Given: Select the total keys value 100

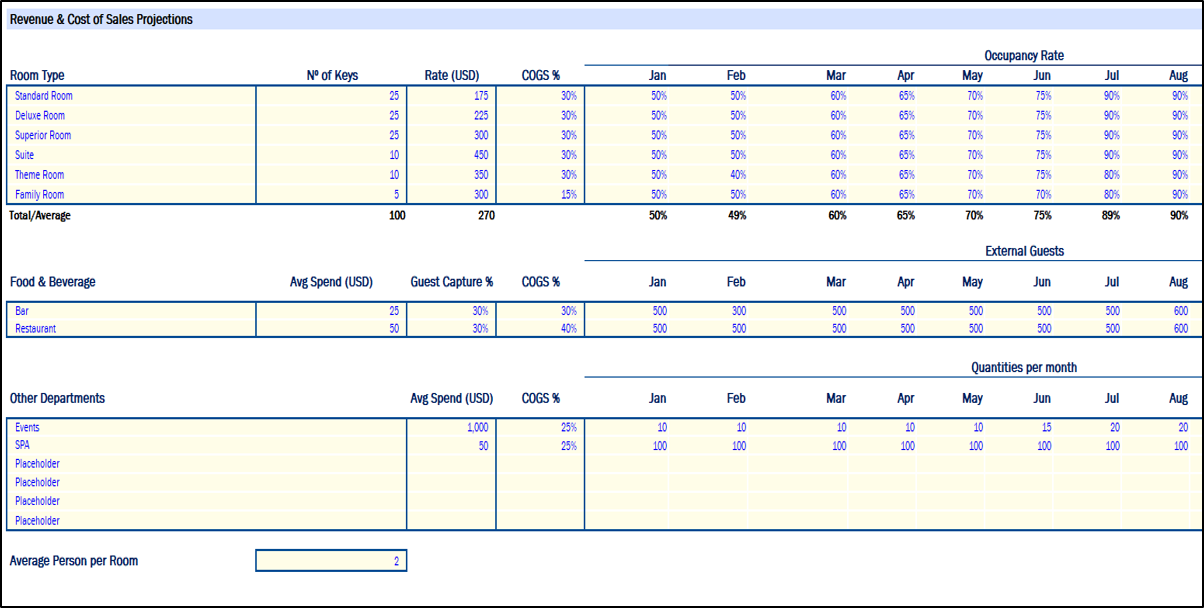Looking at the screenshot, I should pos(396,215).
